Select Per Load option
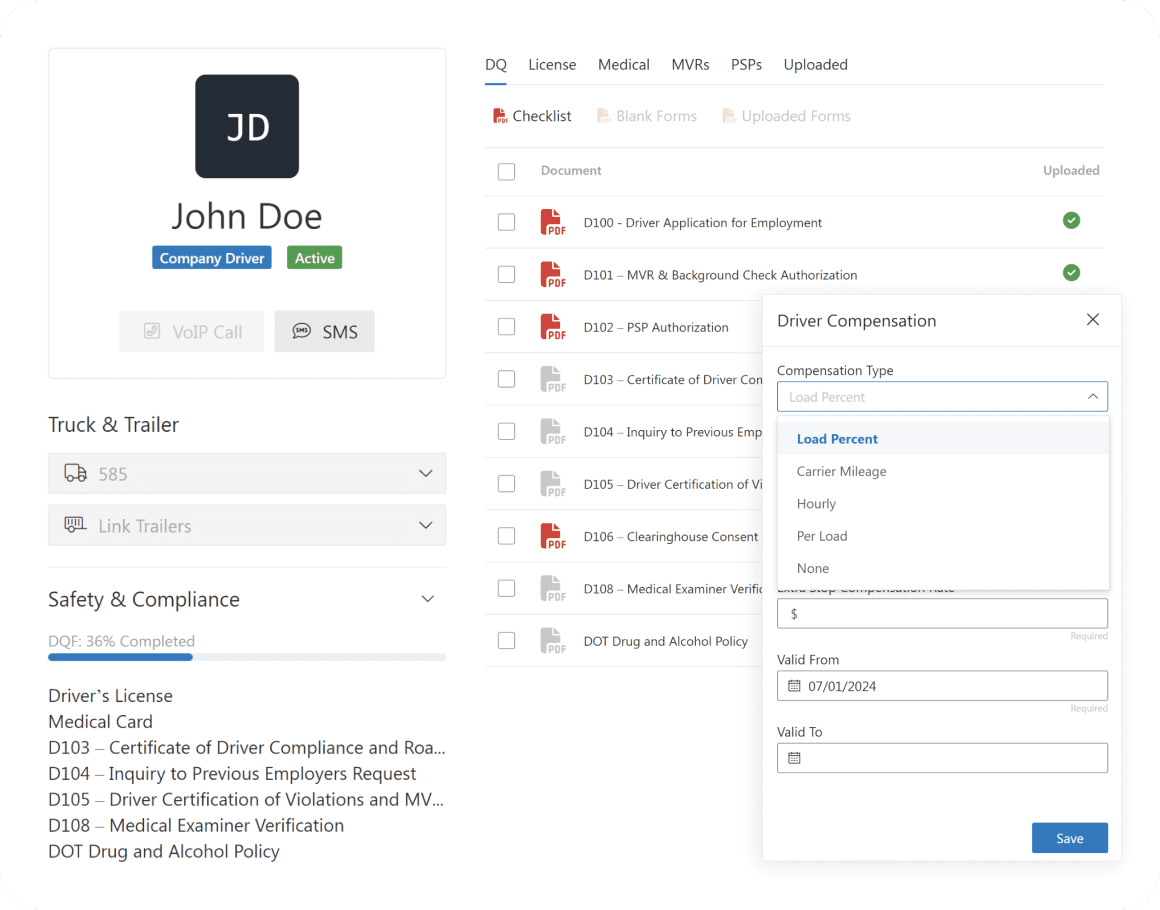Screen dimensions: 1160x910 (943, 536)
